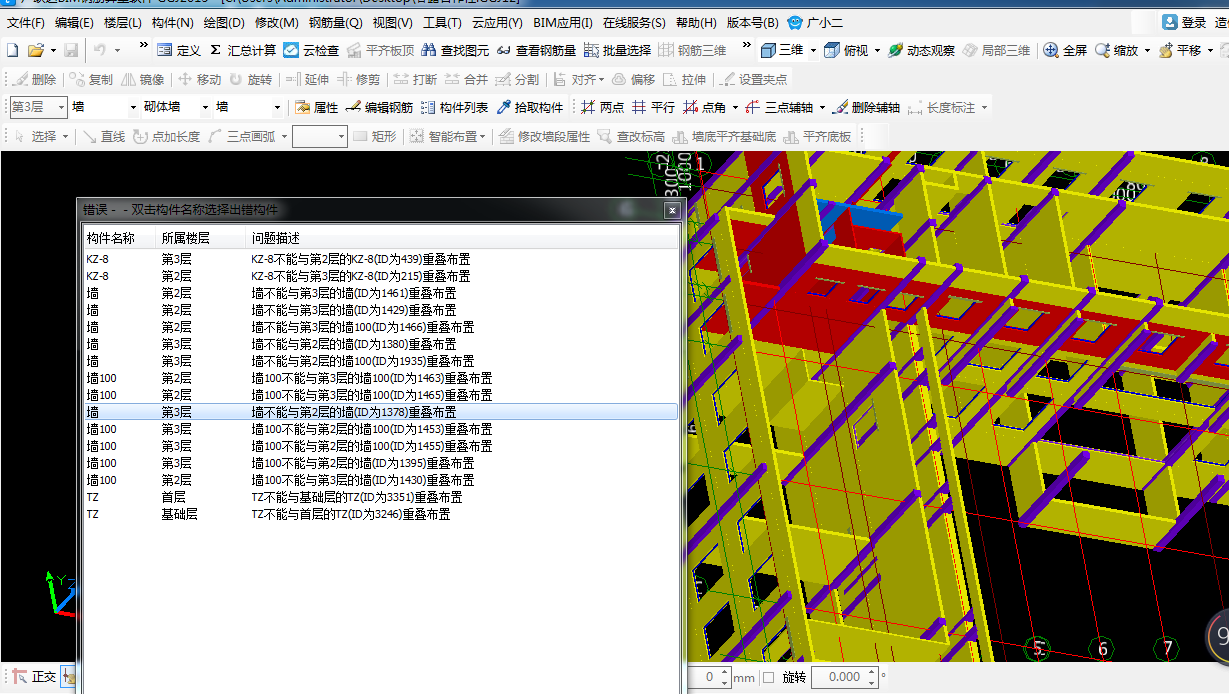The width and height of the screenshot is (1229, 694).
Task: Click 平齐板顶 align slab top
Action: pos(380,50)
